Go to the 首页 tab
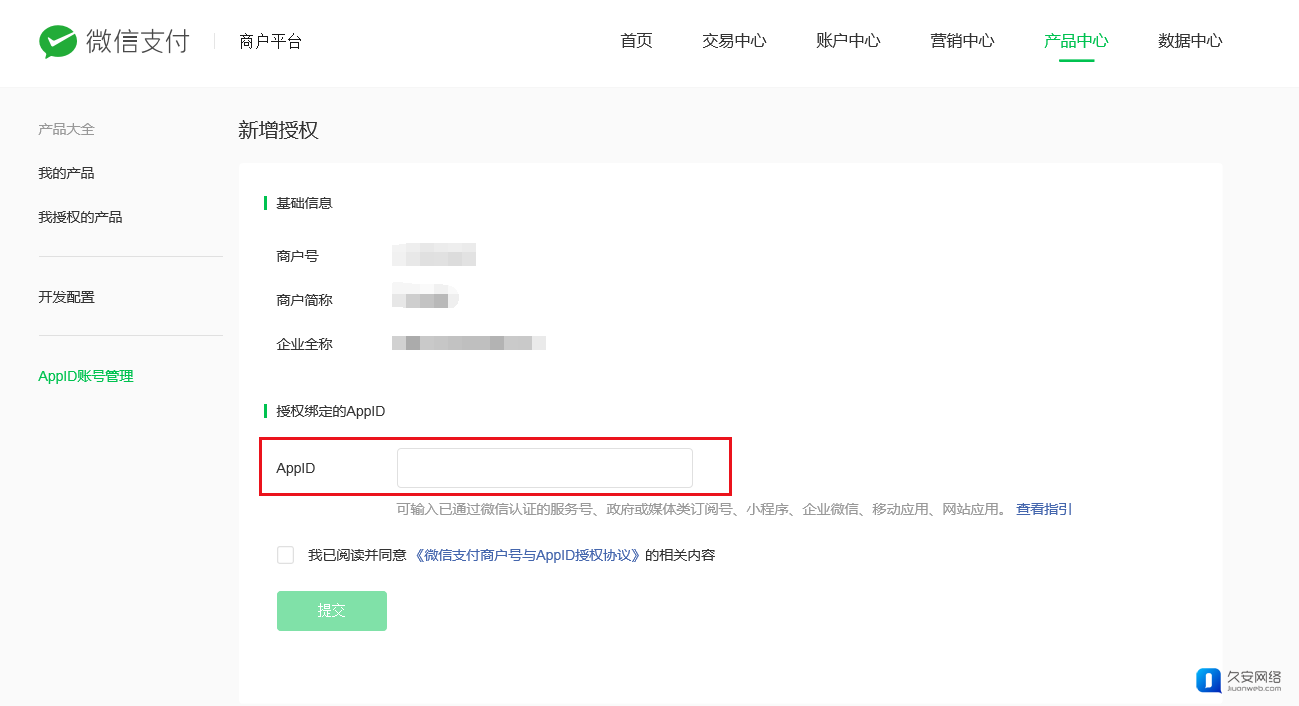This screenshot has height=706, width=1299. [x=636, y=41]
